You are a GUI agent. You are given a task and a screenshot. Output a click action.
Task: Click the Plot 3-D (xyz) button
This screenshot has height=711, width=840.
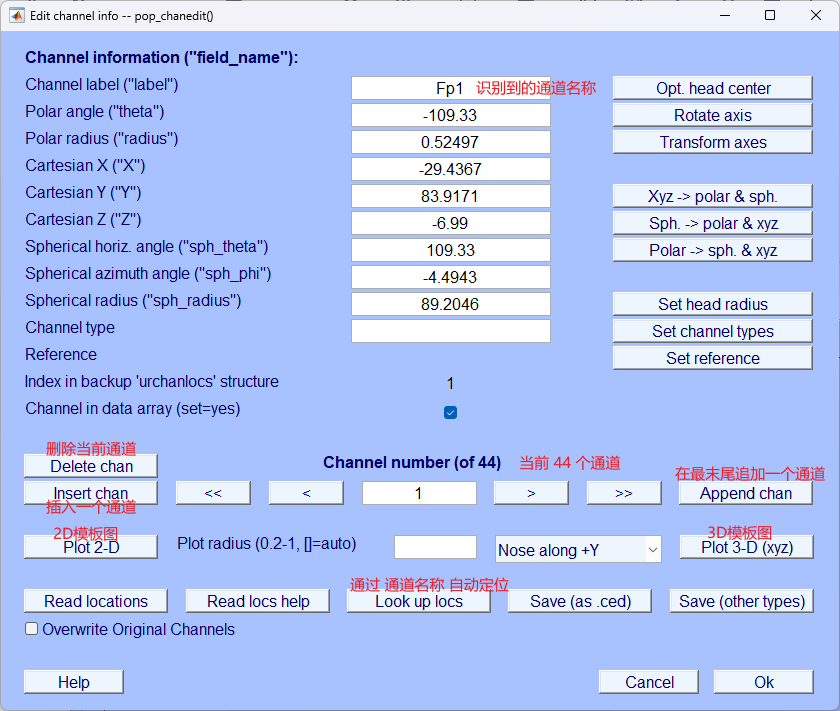[747, 547]
